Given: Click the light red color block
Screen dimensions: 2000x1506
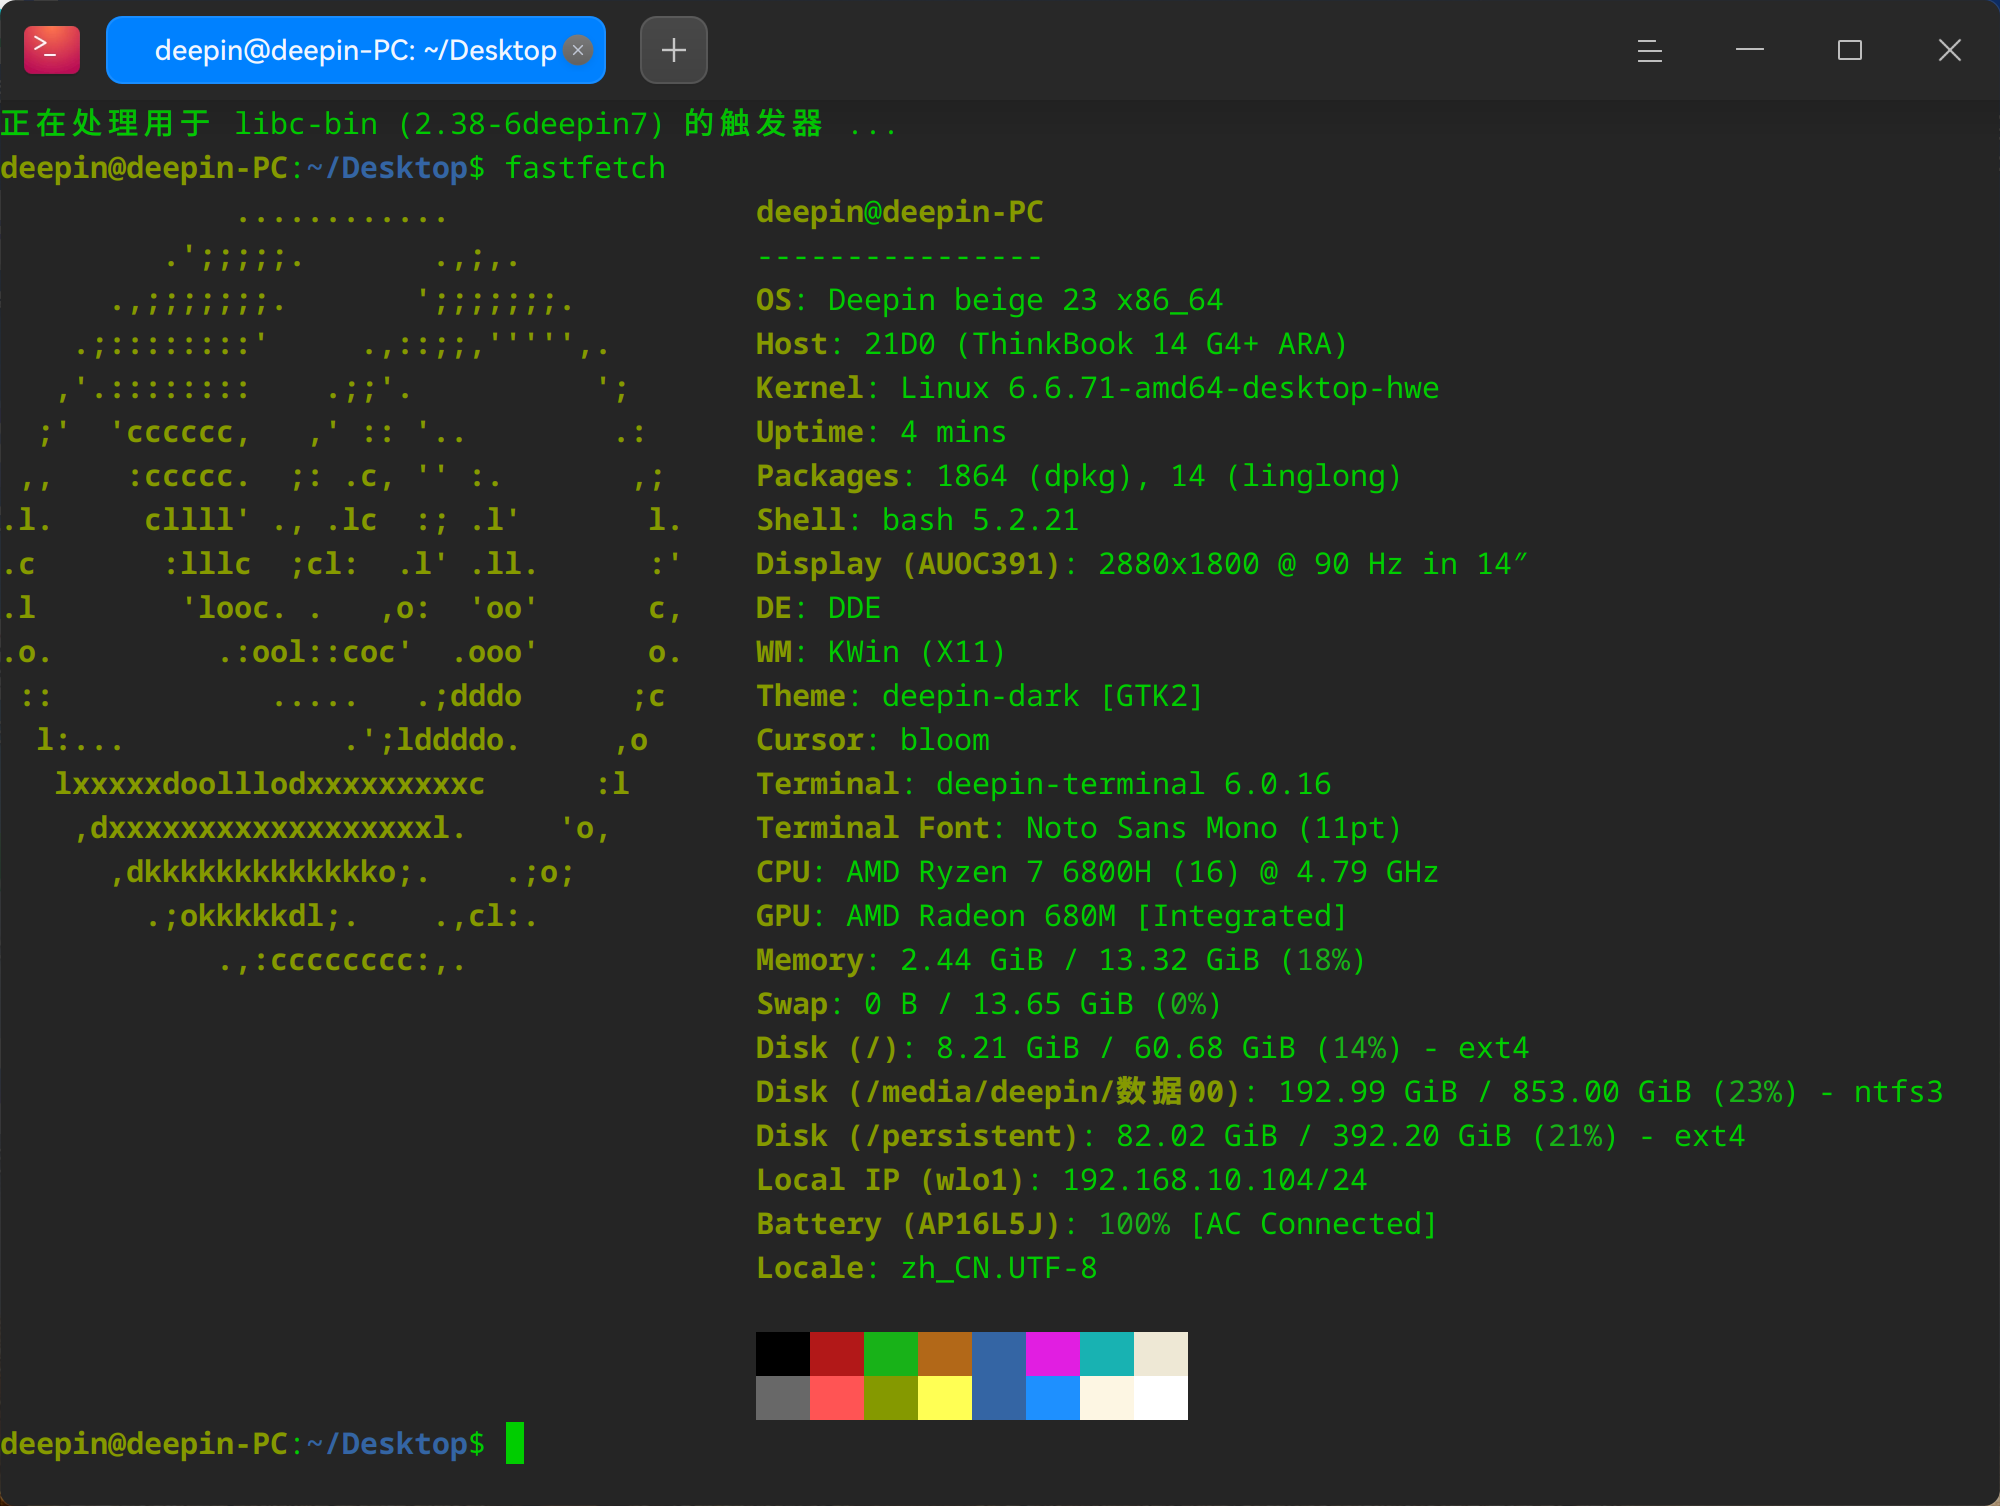Looking at the screenshot, I should pyautogui.click(x=837, y=1398).
